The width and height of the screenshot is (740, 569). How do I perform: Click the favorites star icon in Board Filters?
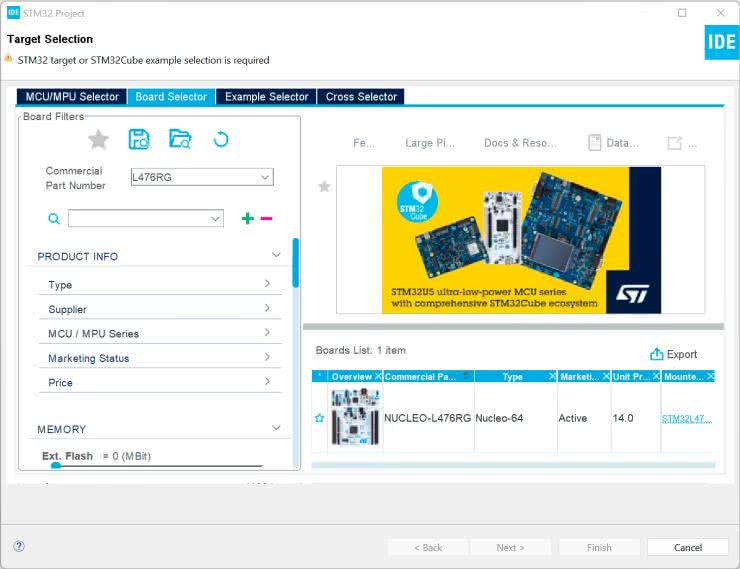click(98, 139)
